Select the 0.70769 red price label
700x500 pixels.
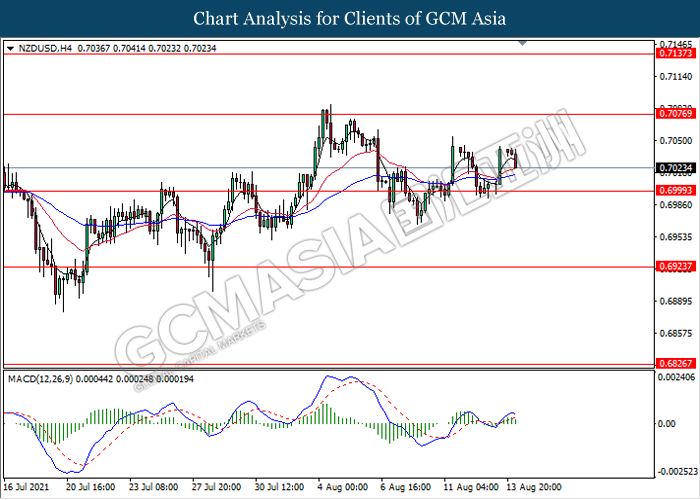[x=676, y=114]
